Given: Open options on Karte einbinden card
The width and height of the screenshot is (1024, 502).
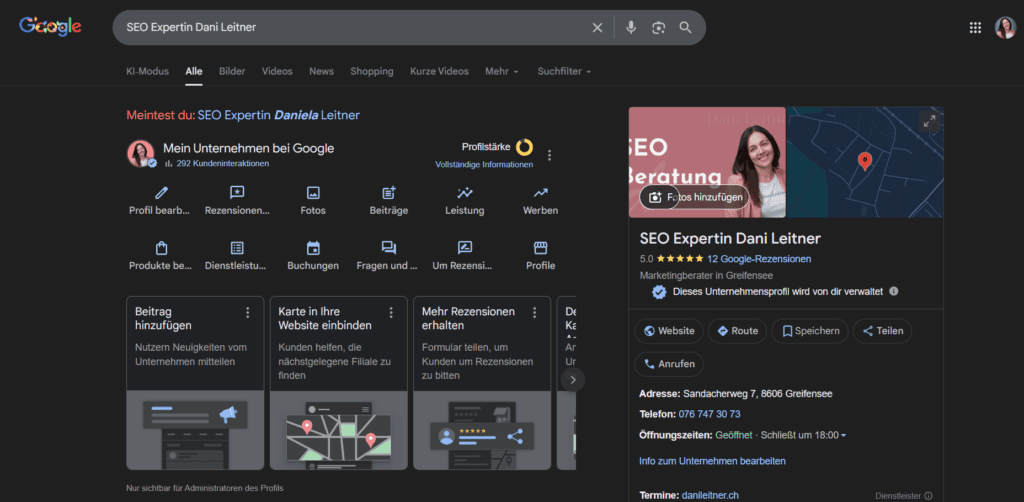Looking at the screenshot, I should [391, 313].
